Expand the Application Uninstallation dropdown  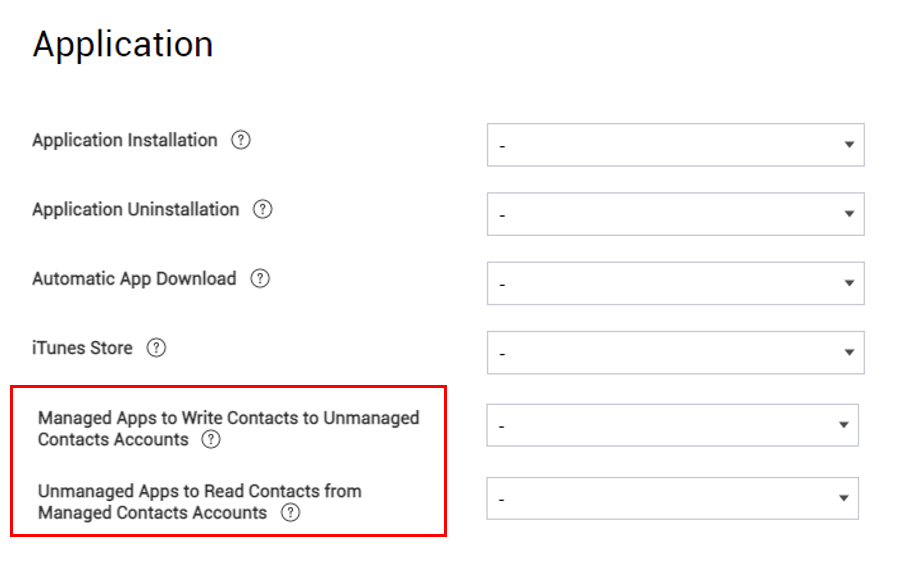tap(676, 214)
